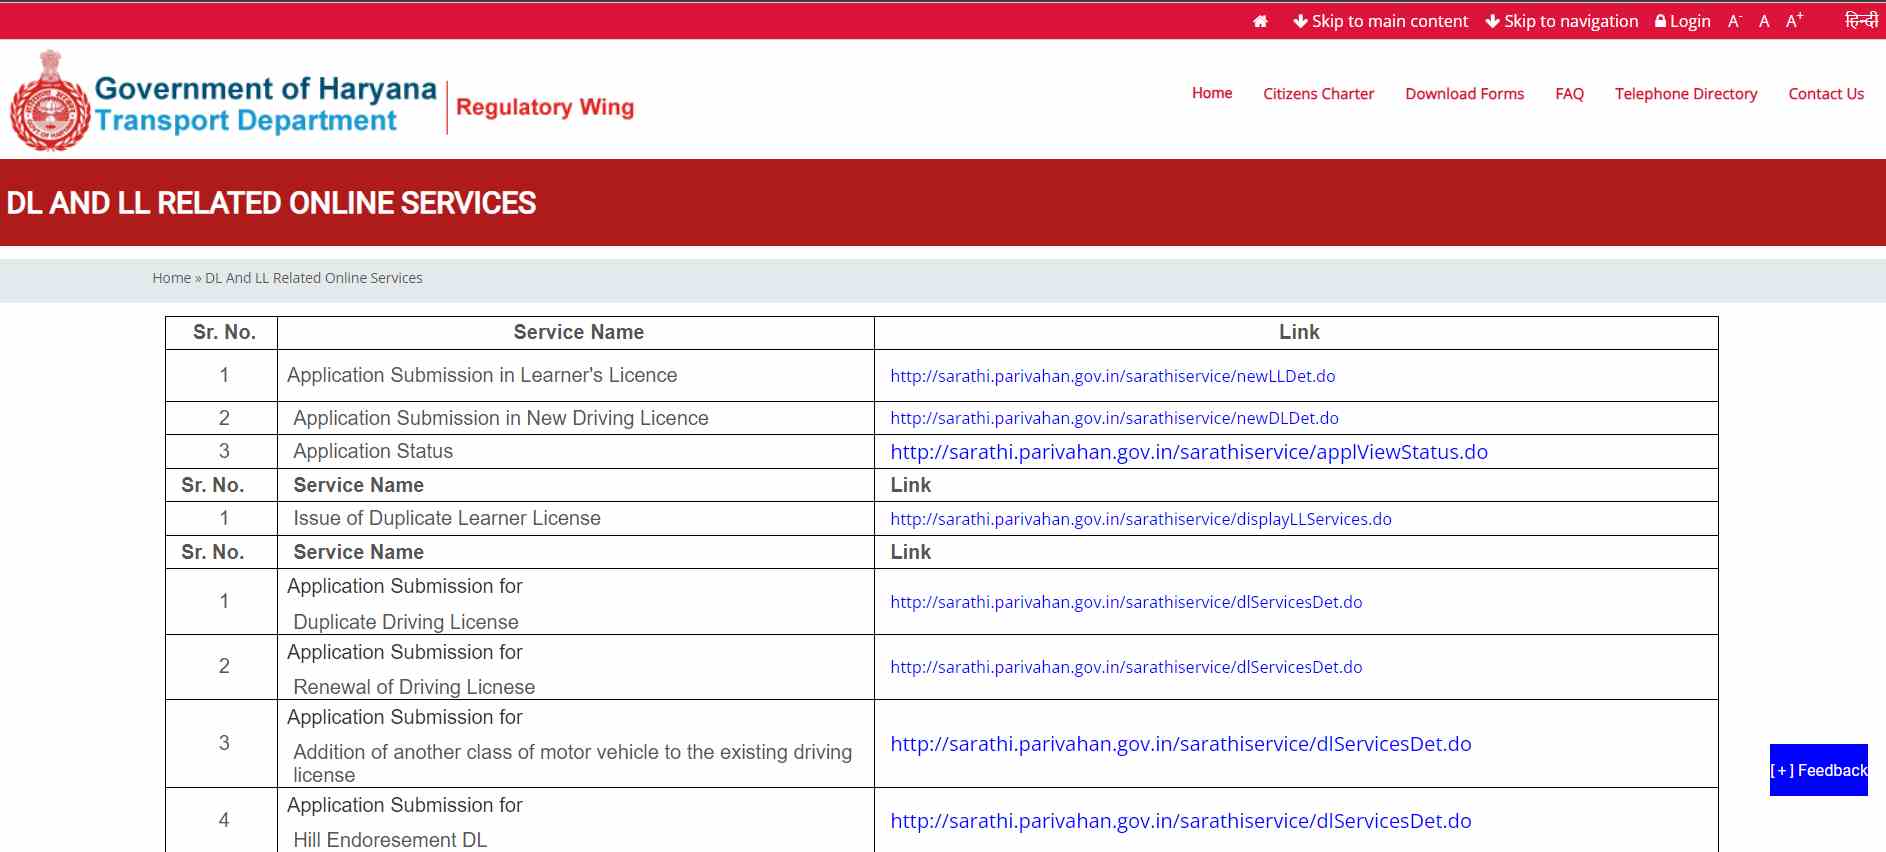
Task: Open the newLLDet.do Learner's Licence link
Action: 1113,376
